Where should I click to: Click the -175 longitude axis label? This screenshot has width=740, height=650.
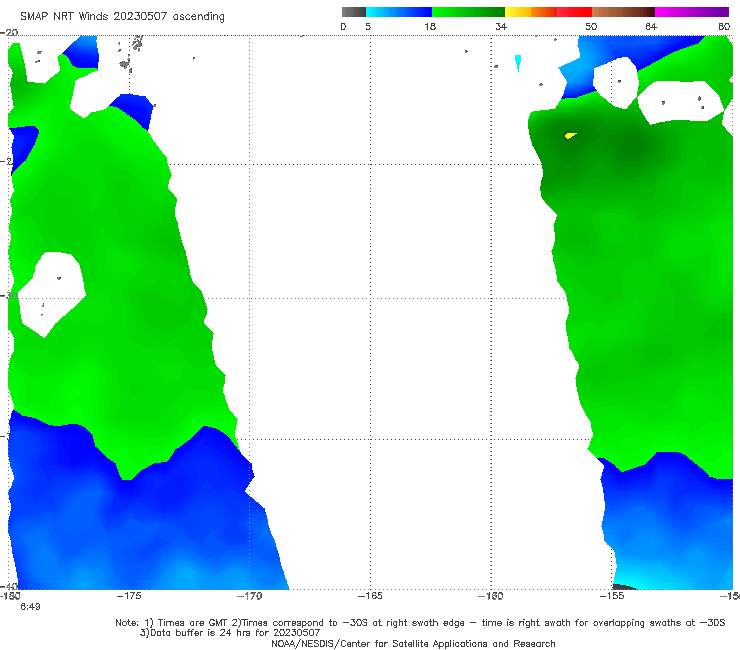(129, 596)
